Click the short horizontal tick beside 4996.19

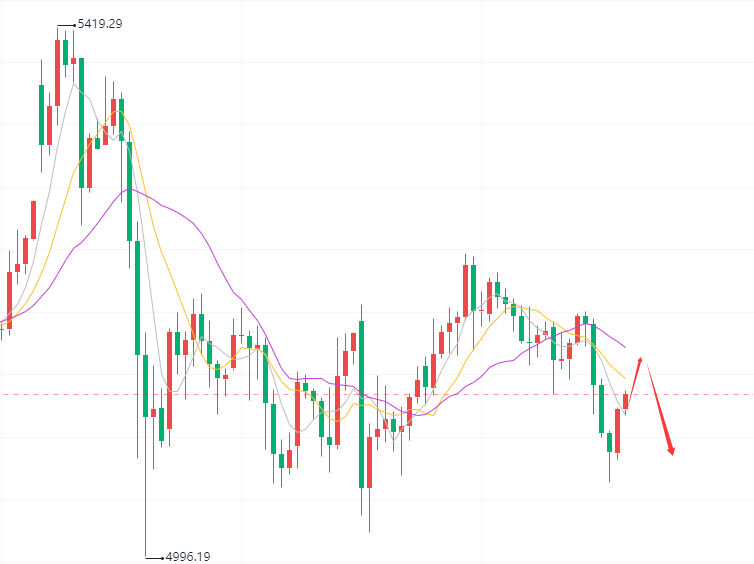tap(154, 557)
